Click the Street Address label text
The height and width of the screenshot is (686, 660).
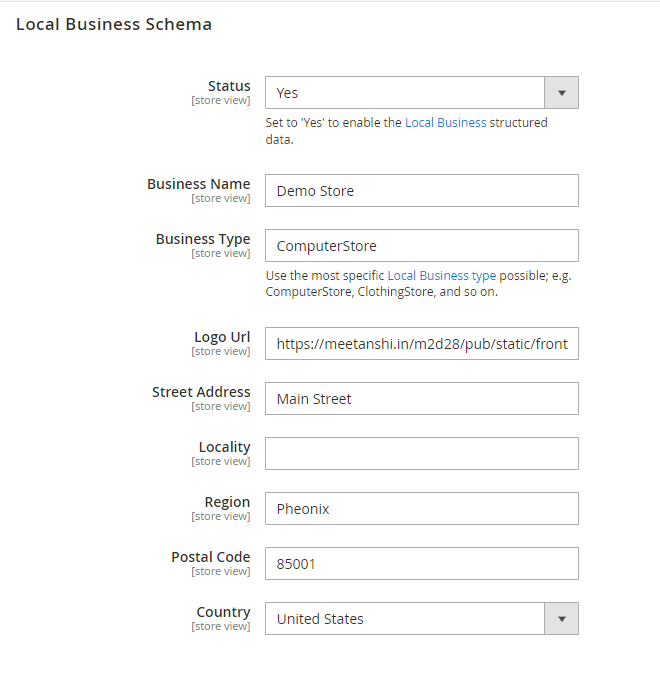tap(201, 392)
